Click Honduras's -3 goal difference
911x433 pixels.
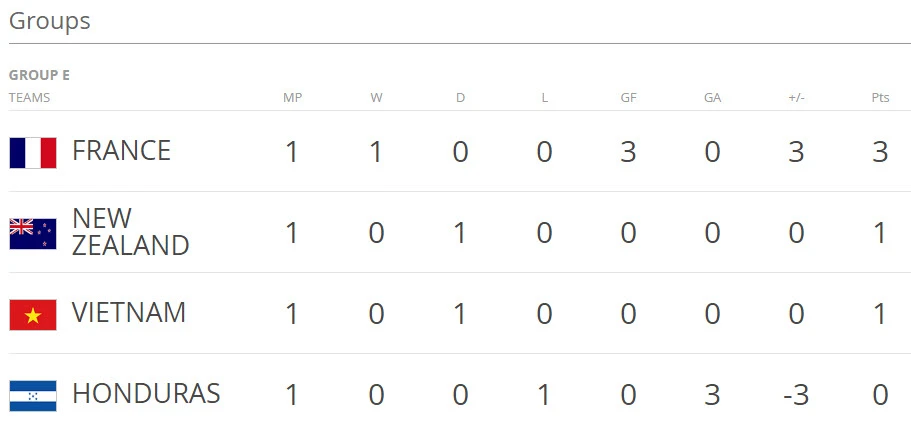point(796,395)
